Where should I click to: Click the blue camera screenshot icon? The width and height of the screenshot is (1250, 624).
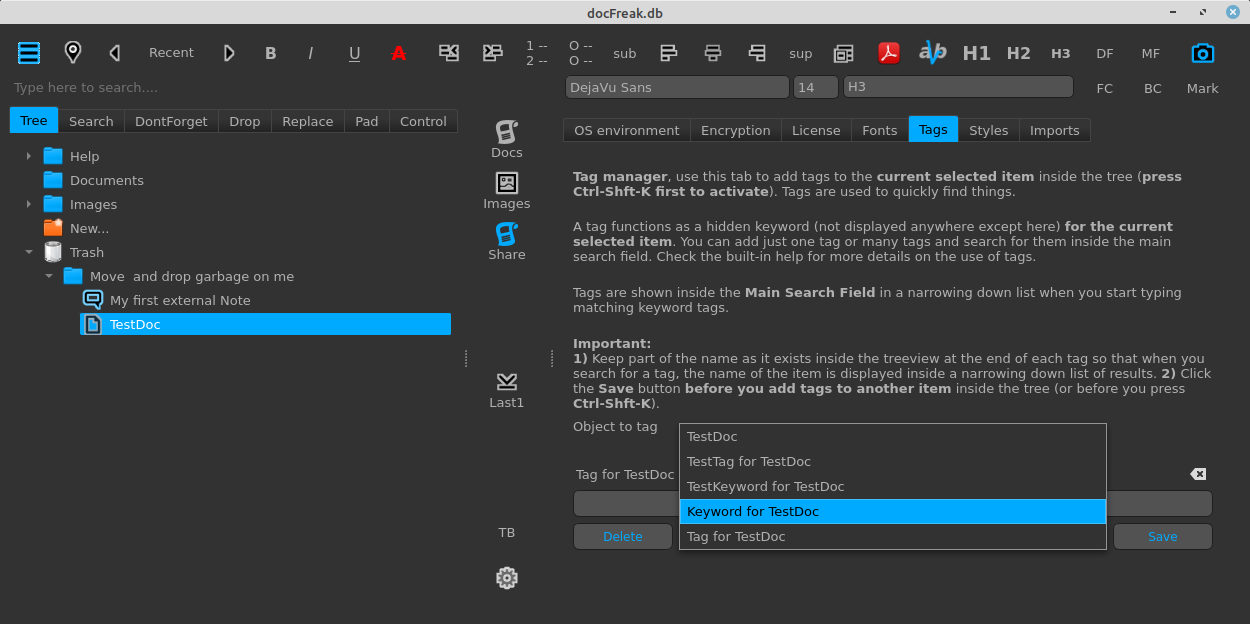1202,53
